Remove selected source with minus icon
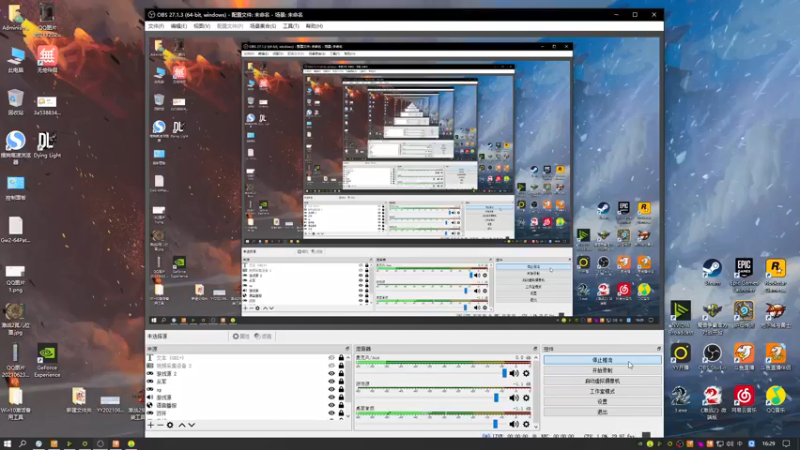This screenshot has height=450, width=800. tap(160, 425)
